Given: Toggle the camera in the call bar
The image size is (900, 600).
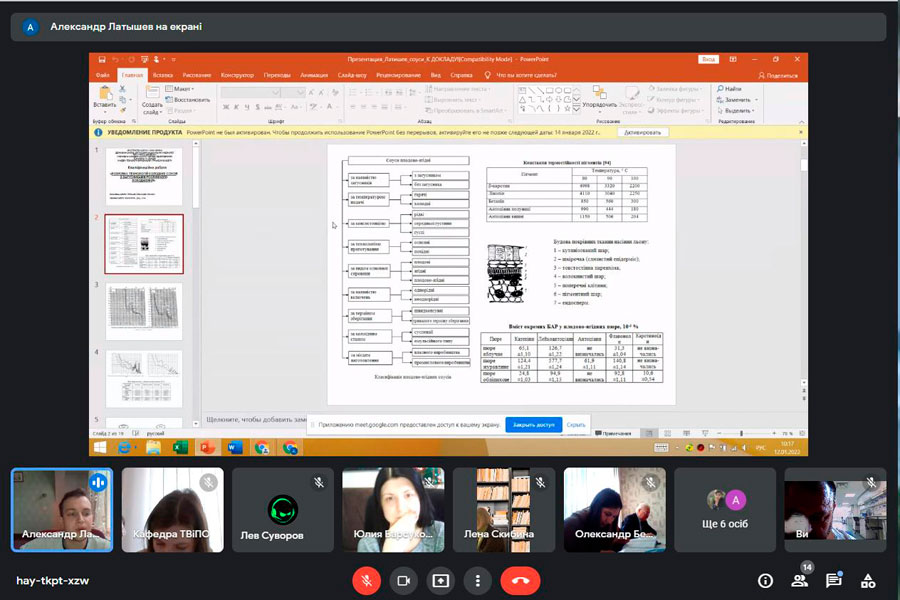Looking at the screenshot, I should [x=404, y=580].
